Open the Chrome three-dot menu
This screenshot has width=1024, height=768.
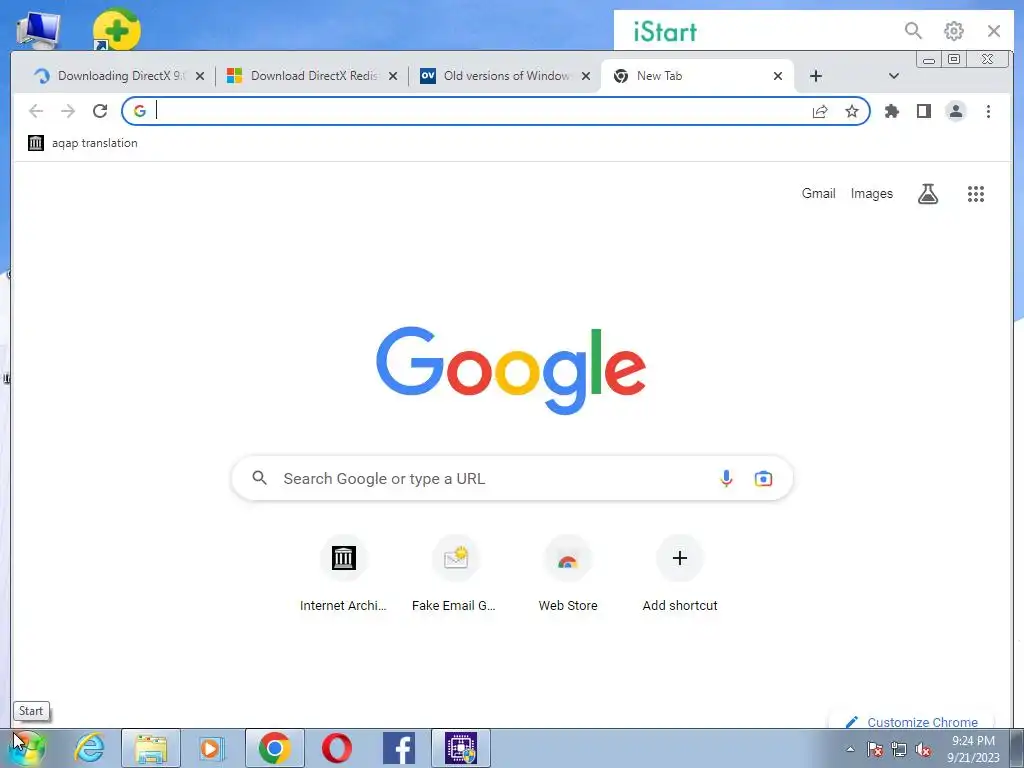point(988,112)
